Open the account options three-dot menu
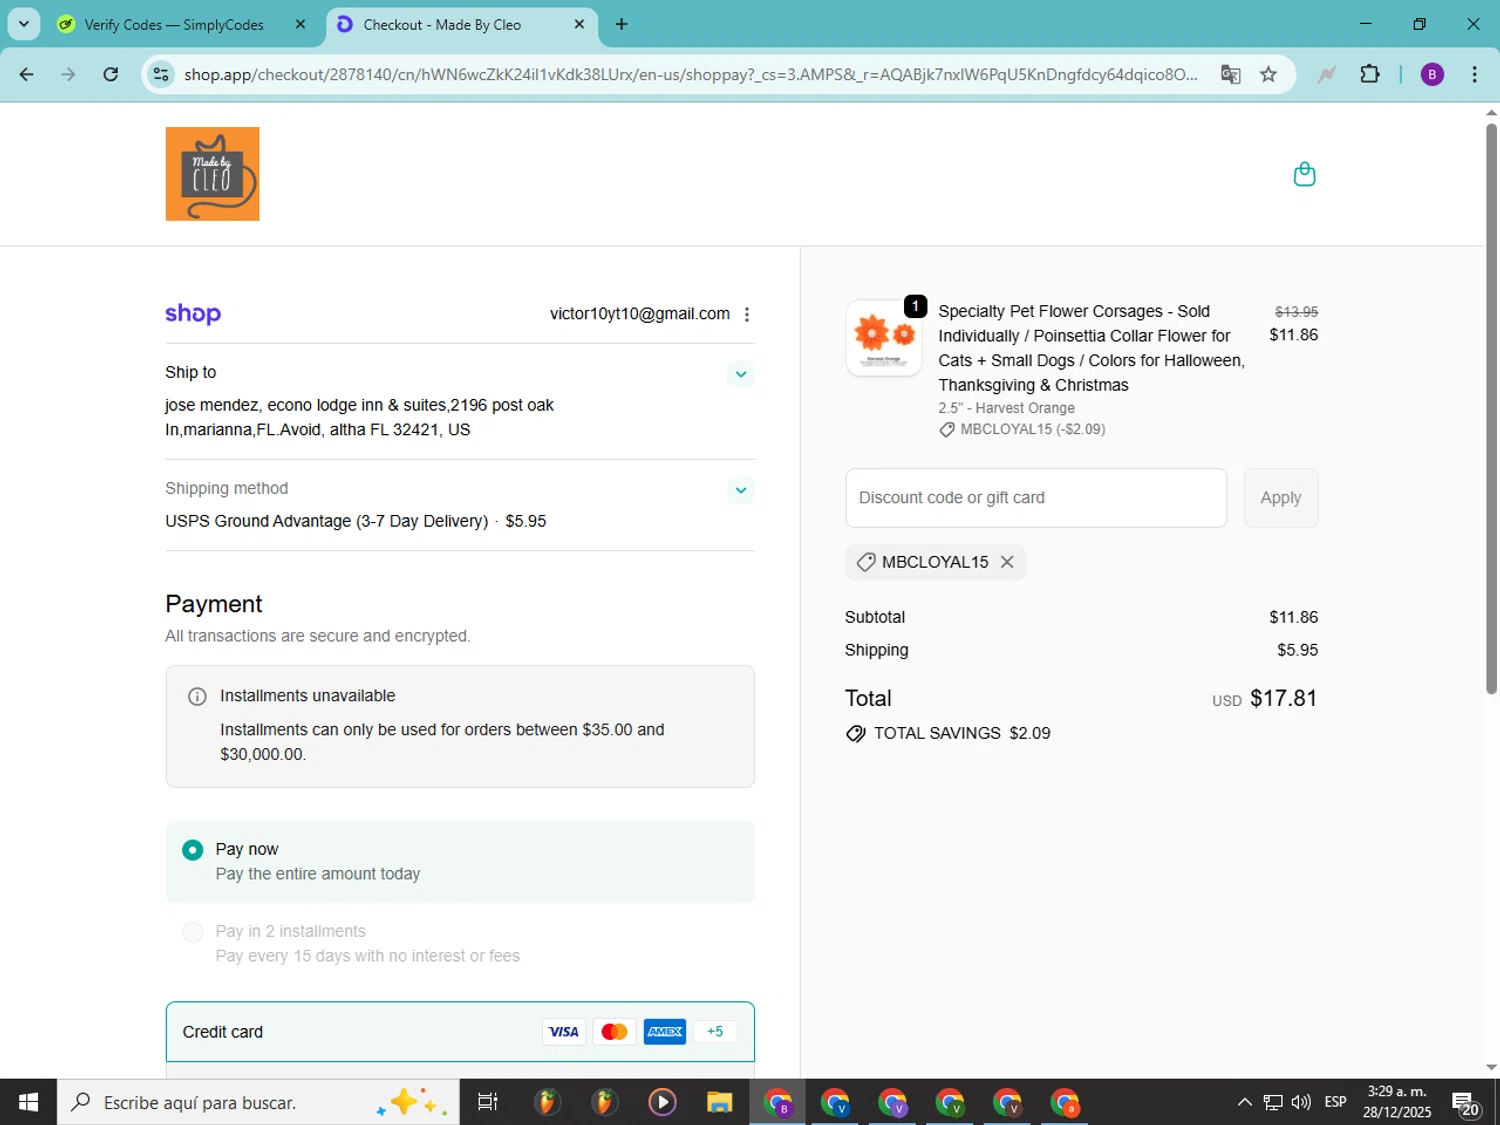The height and width of the screenshot is (1125, 1500). (747, 314)
